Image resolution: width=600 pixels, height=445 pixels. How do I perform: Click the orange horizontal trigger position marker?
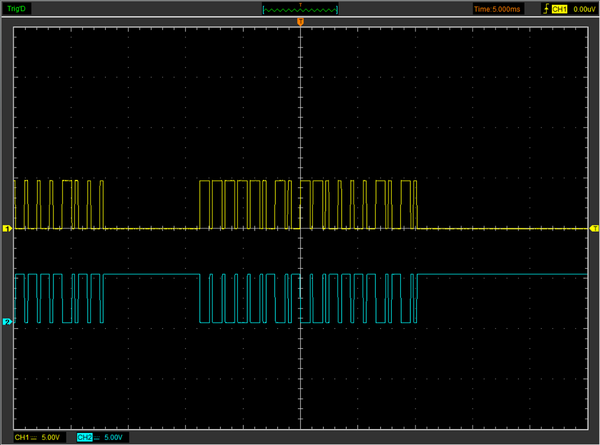pyautogui.click(x=300, y=22)
